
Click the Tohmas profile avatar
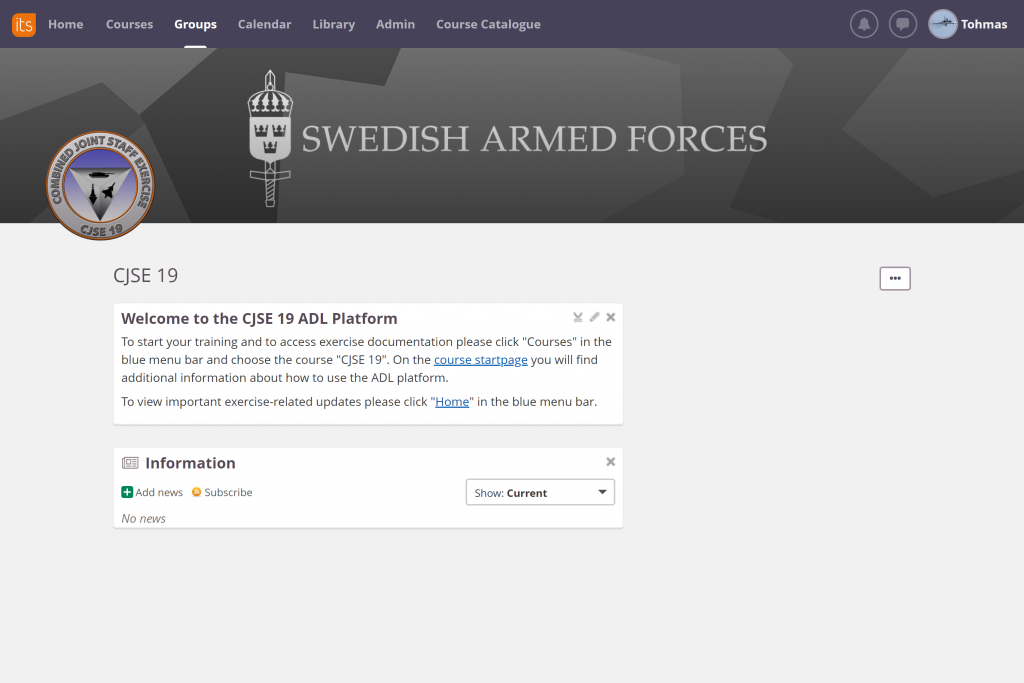point(942,24)
